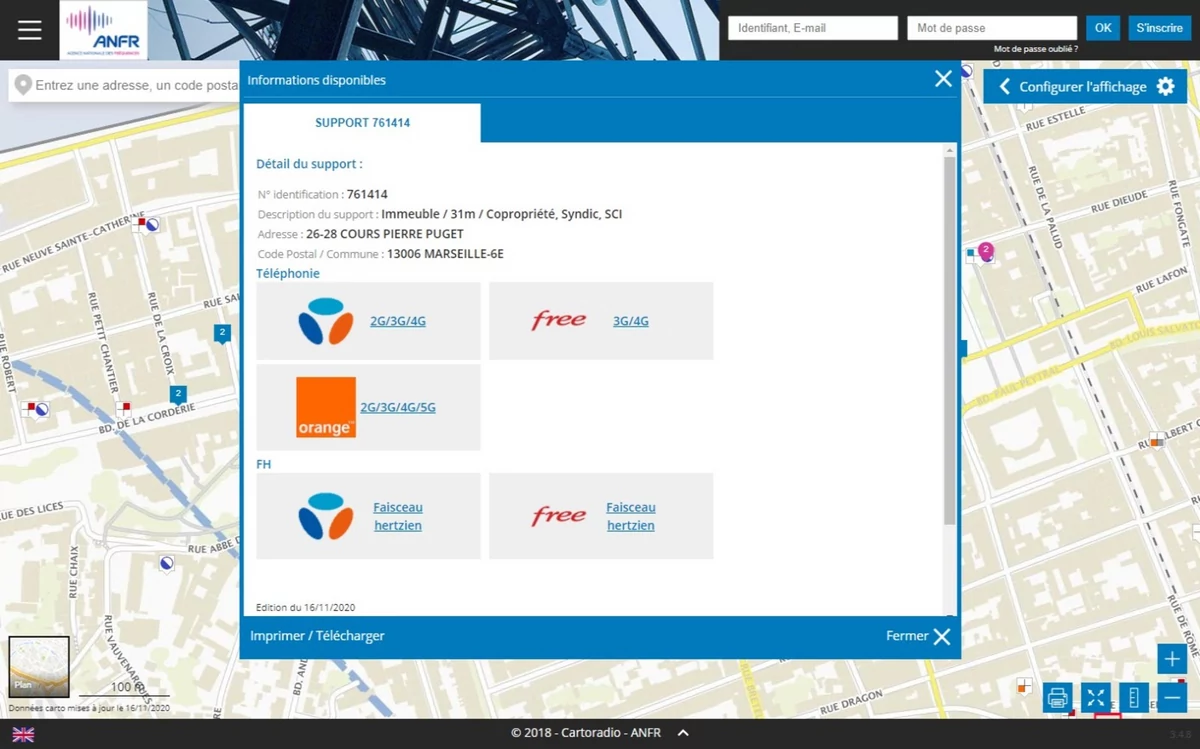The height and width of the screenshot is (749, 1200).
Task: Click the dialog's vertical scrollbar
Action: coord(949,340)
